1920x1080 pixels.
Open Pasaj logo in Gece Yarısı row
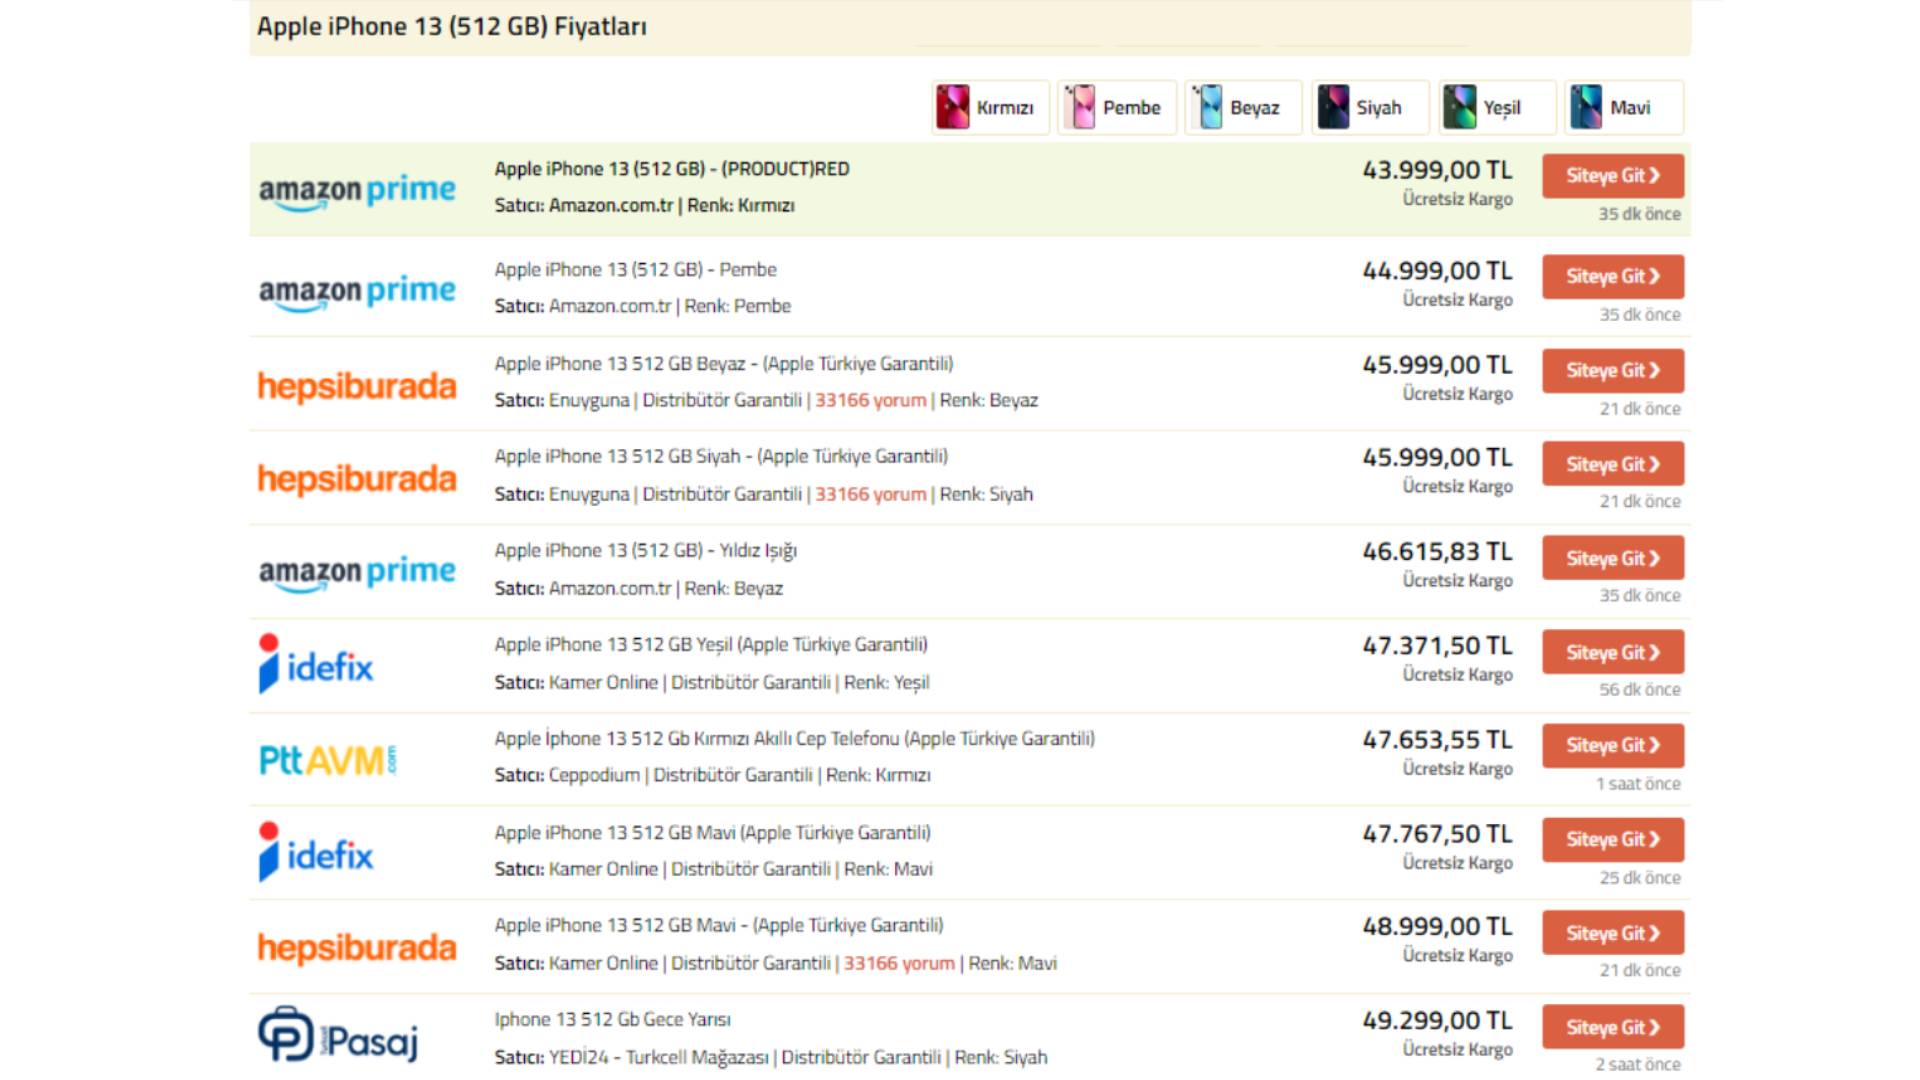pyautogui.click(x=338, y=1035)
